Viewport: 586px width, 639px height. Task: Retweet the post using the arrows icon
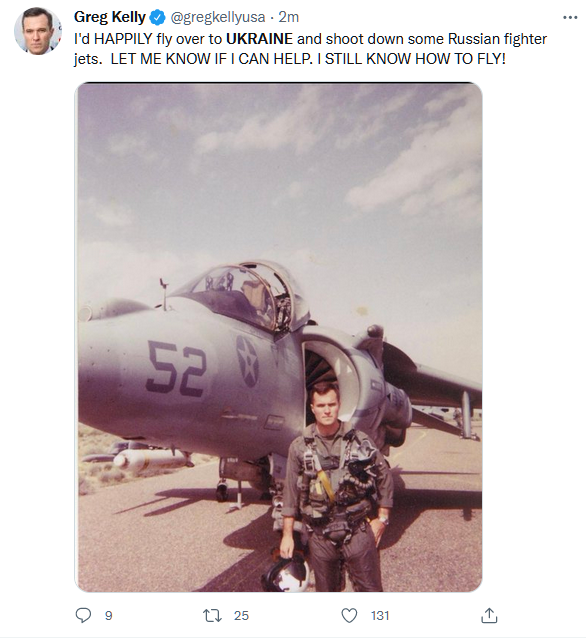pos(212,615)
